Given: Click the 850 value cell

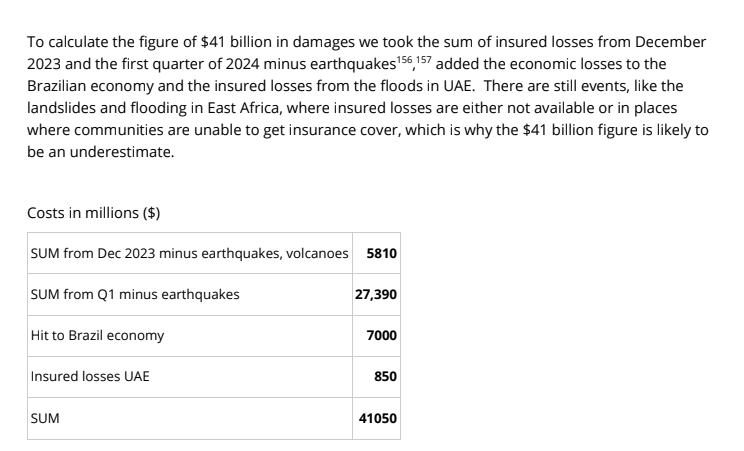Looking at the screenshot, I should pos(386,377).
